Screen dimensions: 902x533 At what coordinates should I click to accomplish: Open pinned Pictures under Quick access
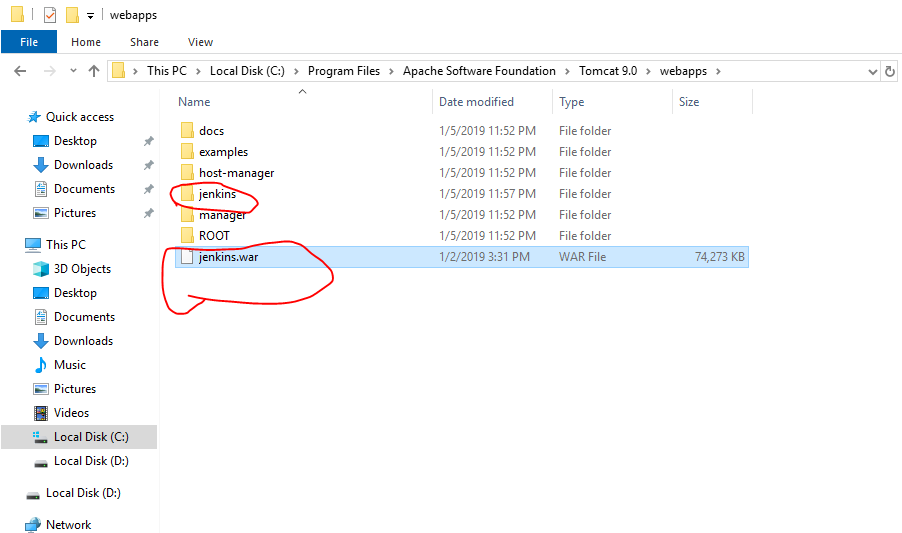tap(75, 213)
